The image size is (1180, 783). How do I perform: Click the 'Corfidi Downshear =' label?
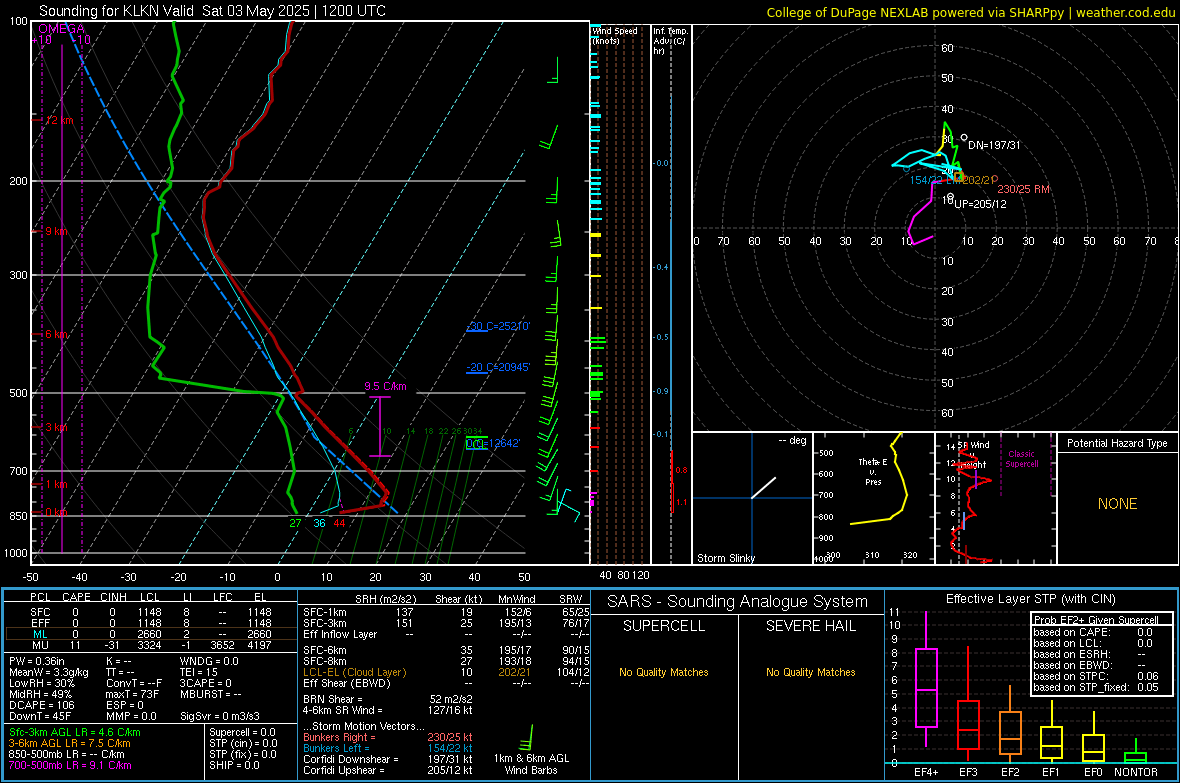pyautogui.click(x=351, y=759)
